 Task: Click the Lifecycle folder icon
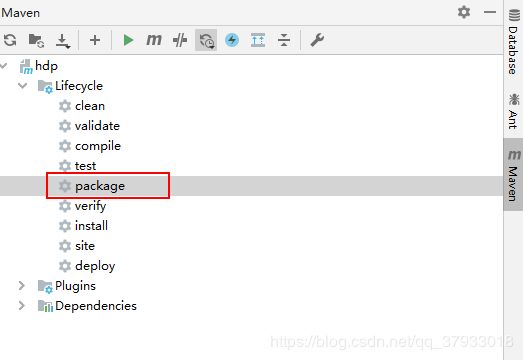click(x=45, y=86)
